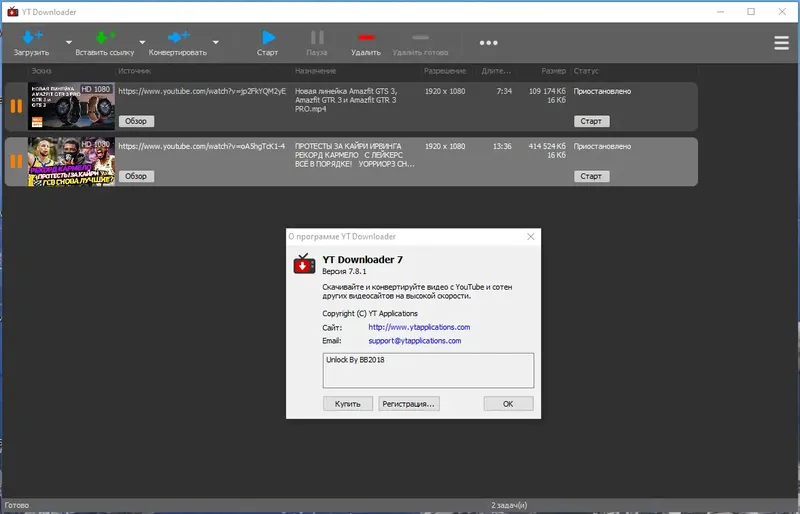
Task: Expand the Вставить ссылку dropdown arrow
Action: 142,42
